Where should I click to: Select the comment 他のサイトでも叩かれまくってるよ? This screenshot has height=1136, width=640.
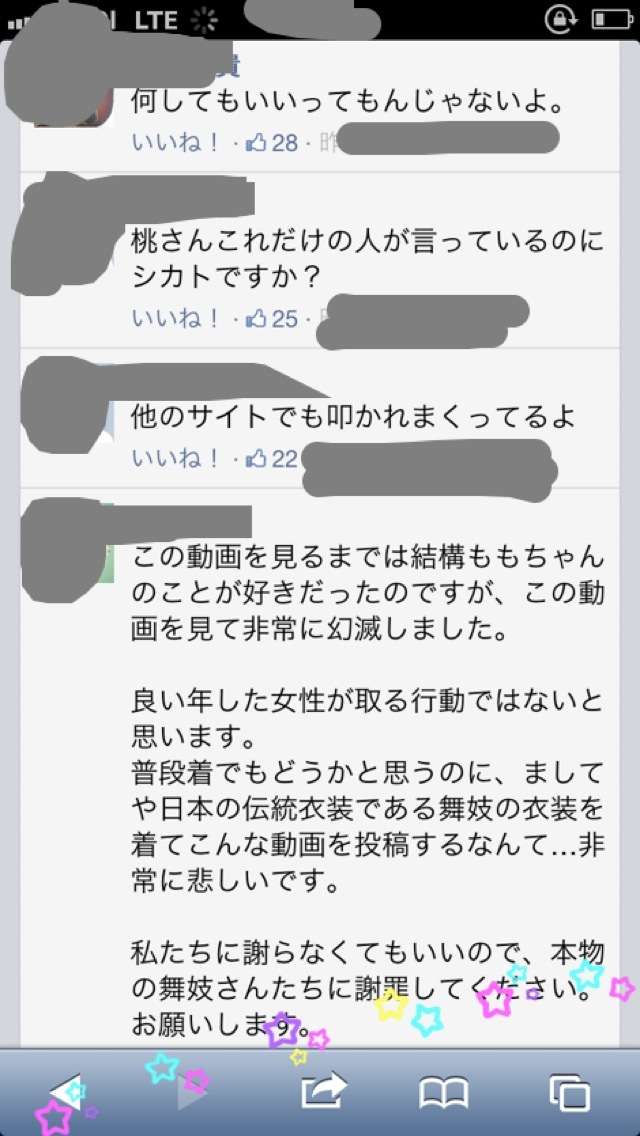353,417
